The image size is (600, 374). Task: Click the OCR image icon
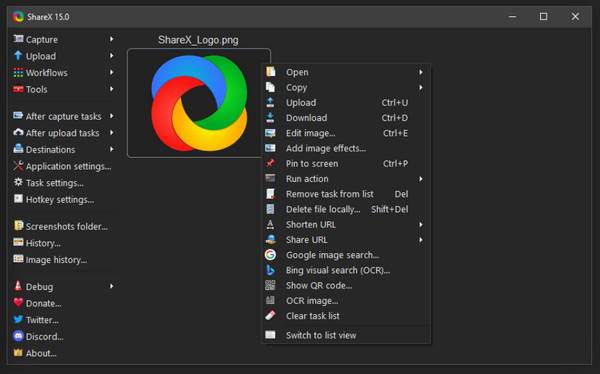click(x=270, y=300)
